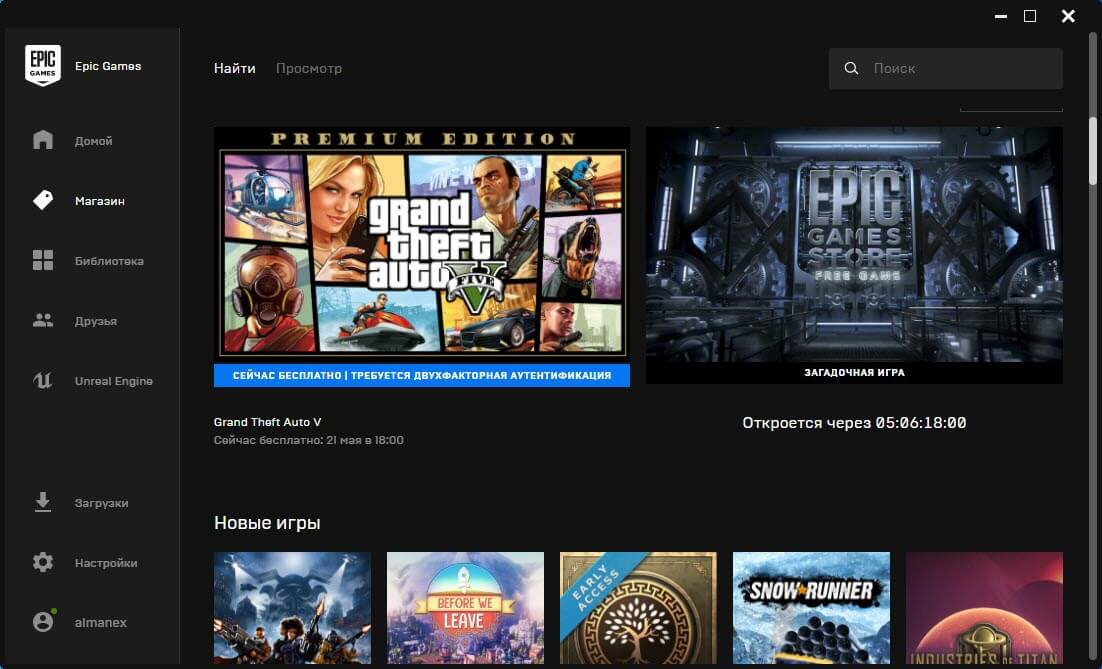Click the Сейчас бесплатно: 21 мая text
1102x669 pixels.
pyautogui.click(x=309, y=440)
